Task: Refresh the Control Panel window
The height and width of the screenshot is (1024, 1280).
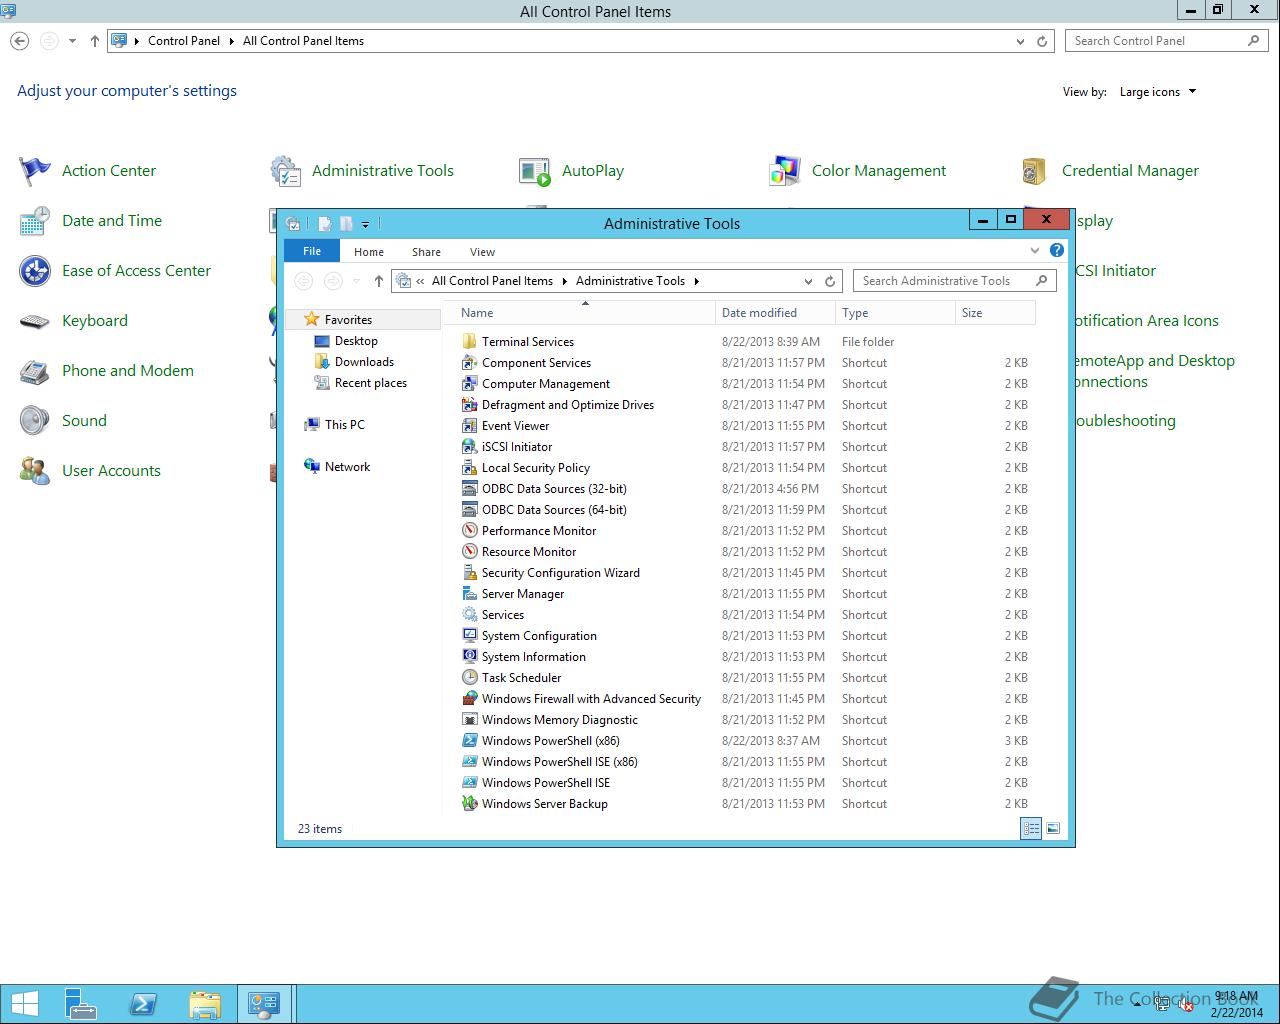Action: pos(1042,41)
